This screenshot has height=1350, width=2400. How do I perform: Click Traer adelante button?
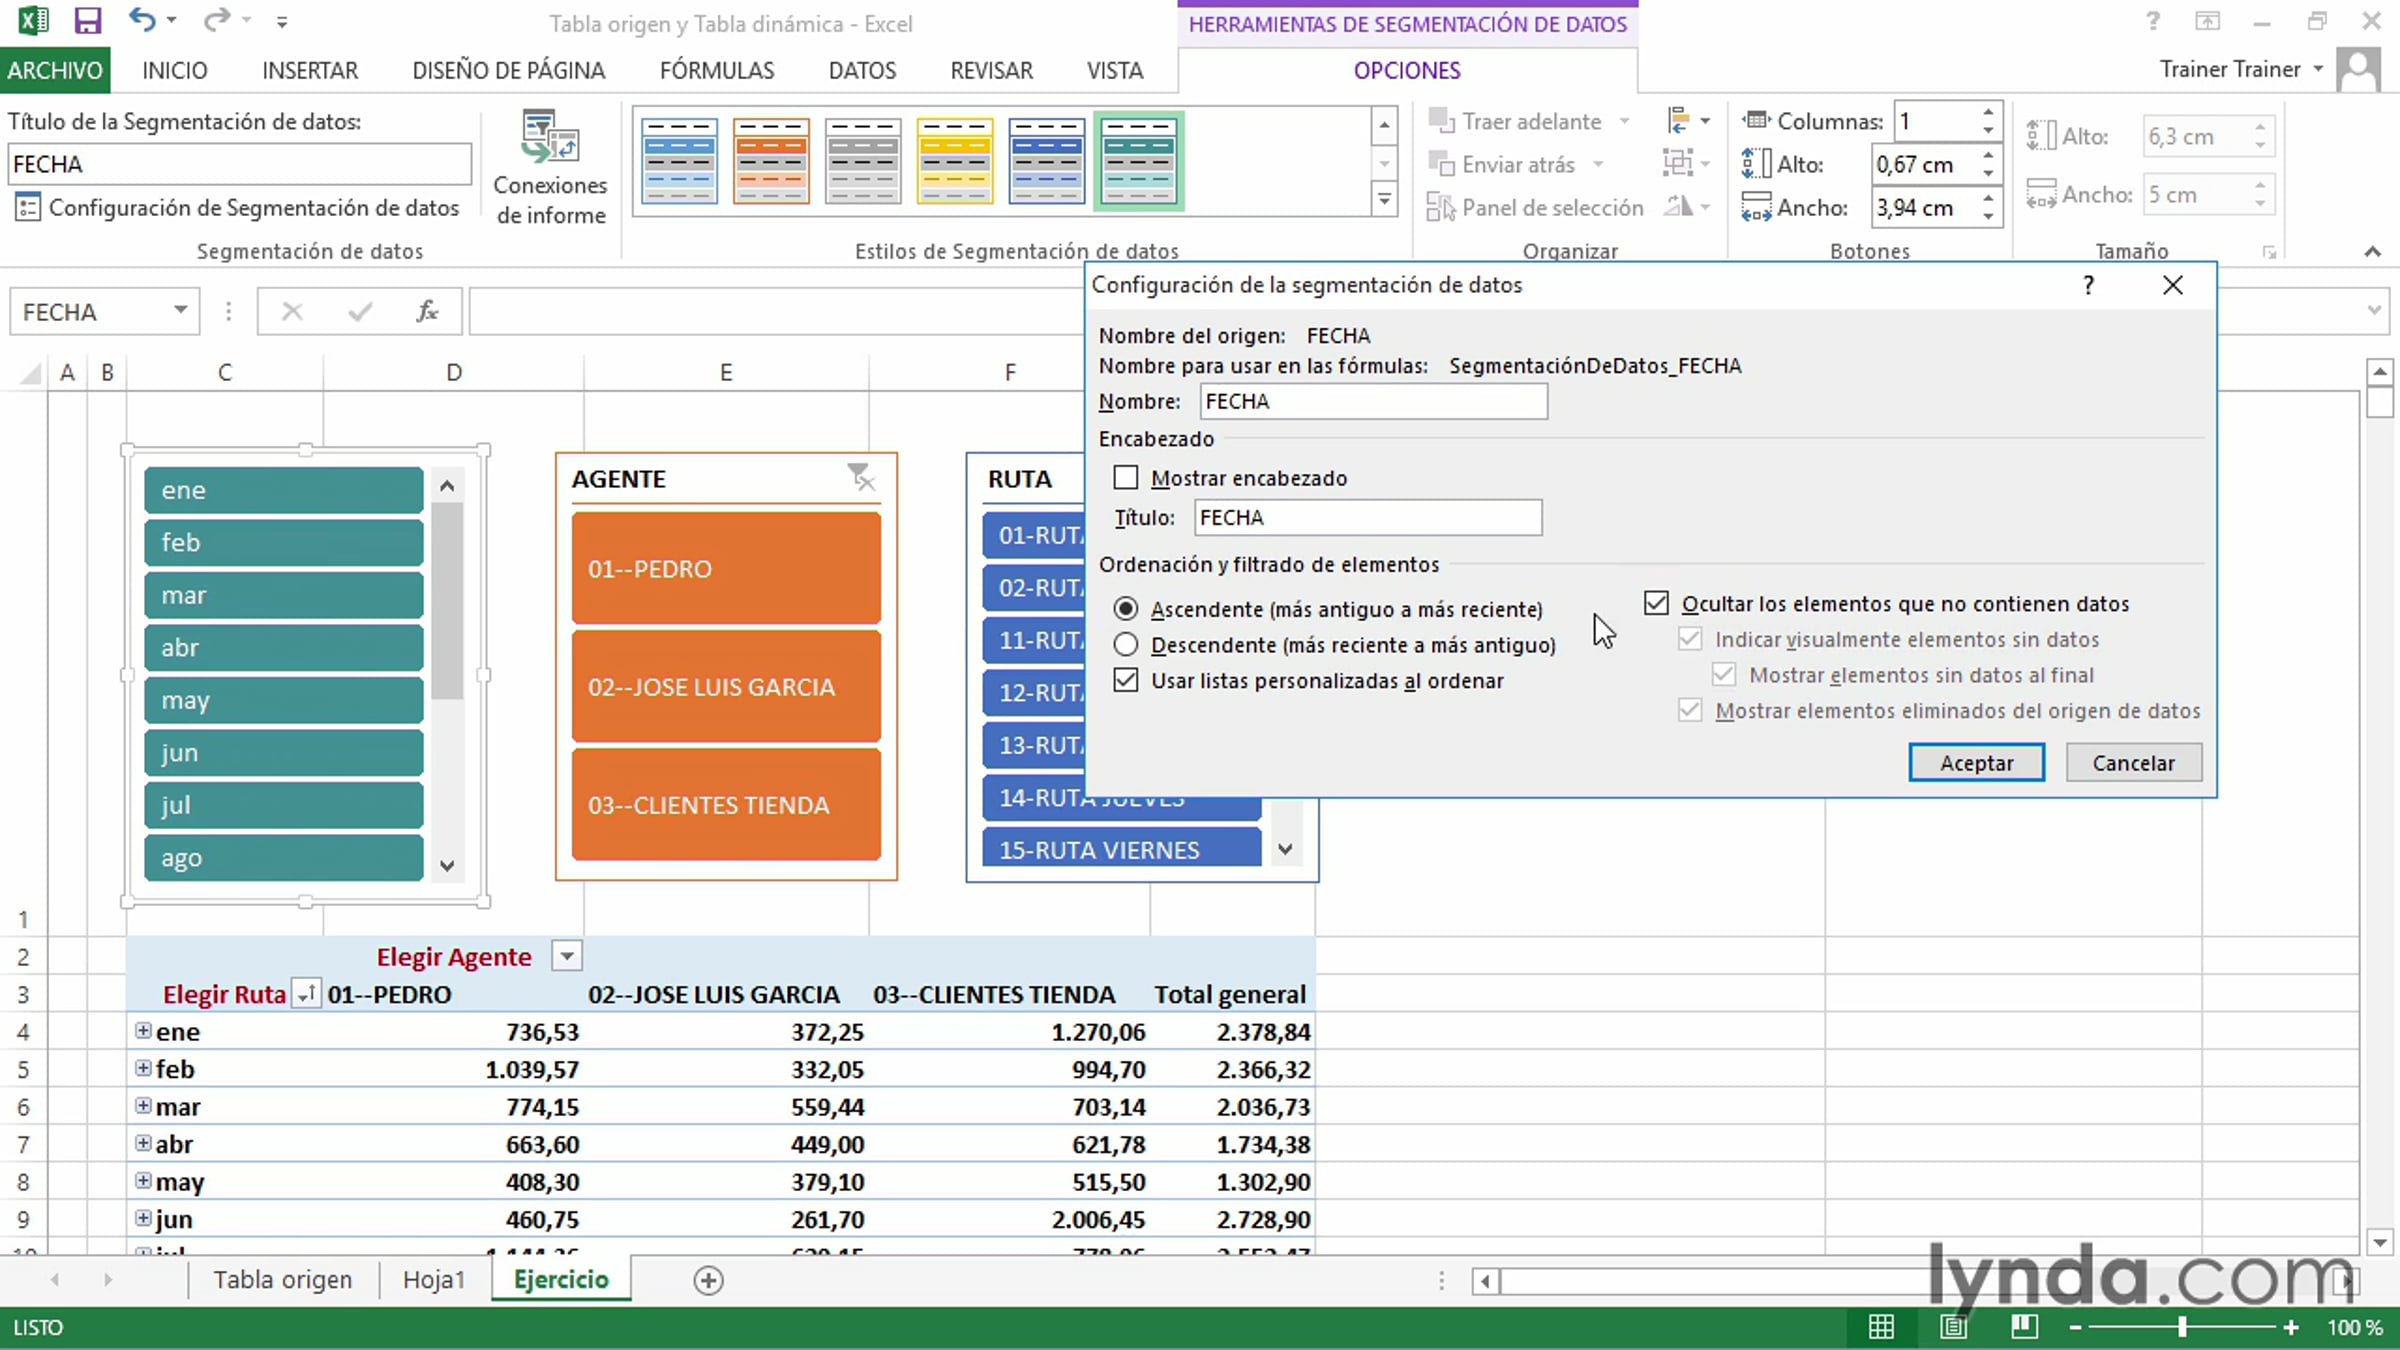1515,121
